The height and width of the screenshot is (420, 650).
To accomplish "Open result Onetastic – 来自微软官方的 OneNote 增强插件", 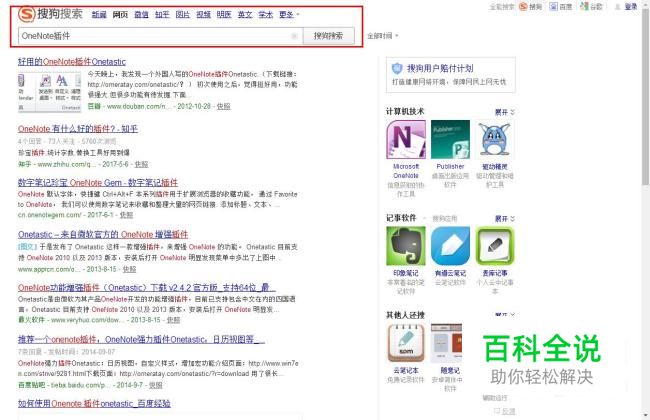I will click(x=103, y=234).
